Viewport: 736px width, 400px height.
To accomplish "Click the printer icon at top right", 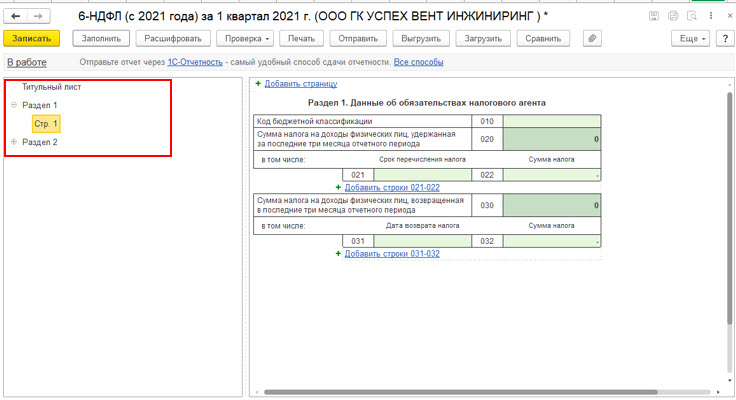I will (x=673, y=16).
